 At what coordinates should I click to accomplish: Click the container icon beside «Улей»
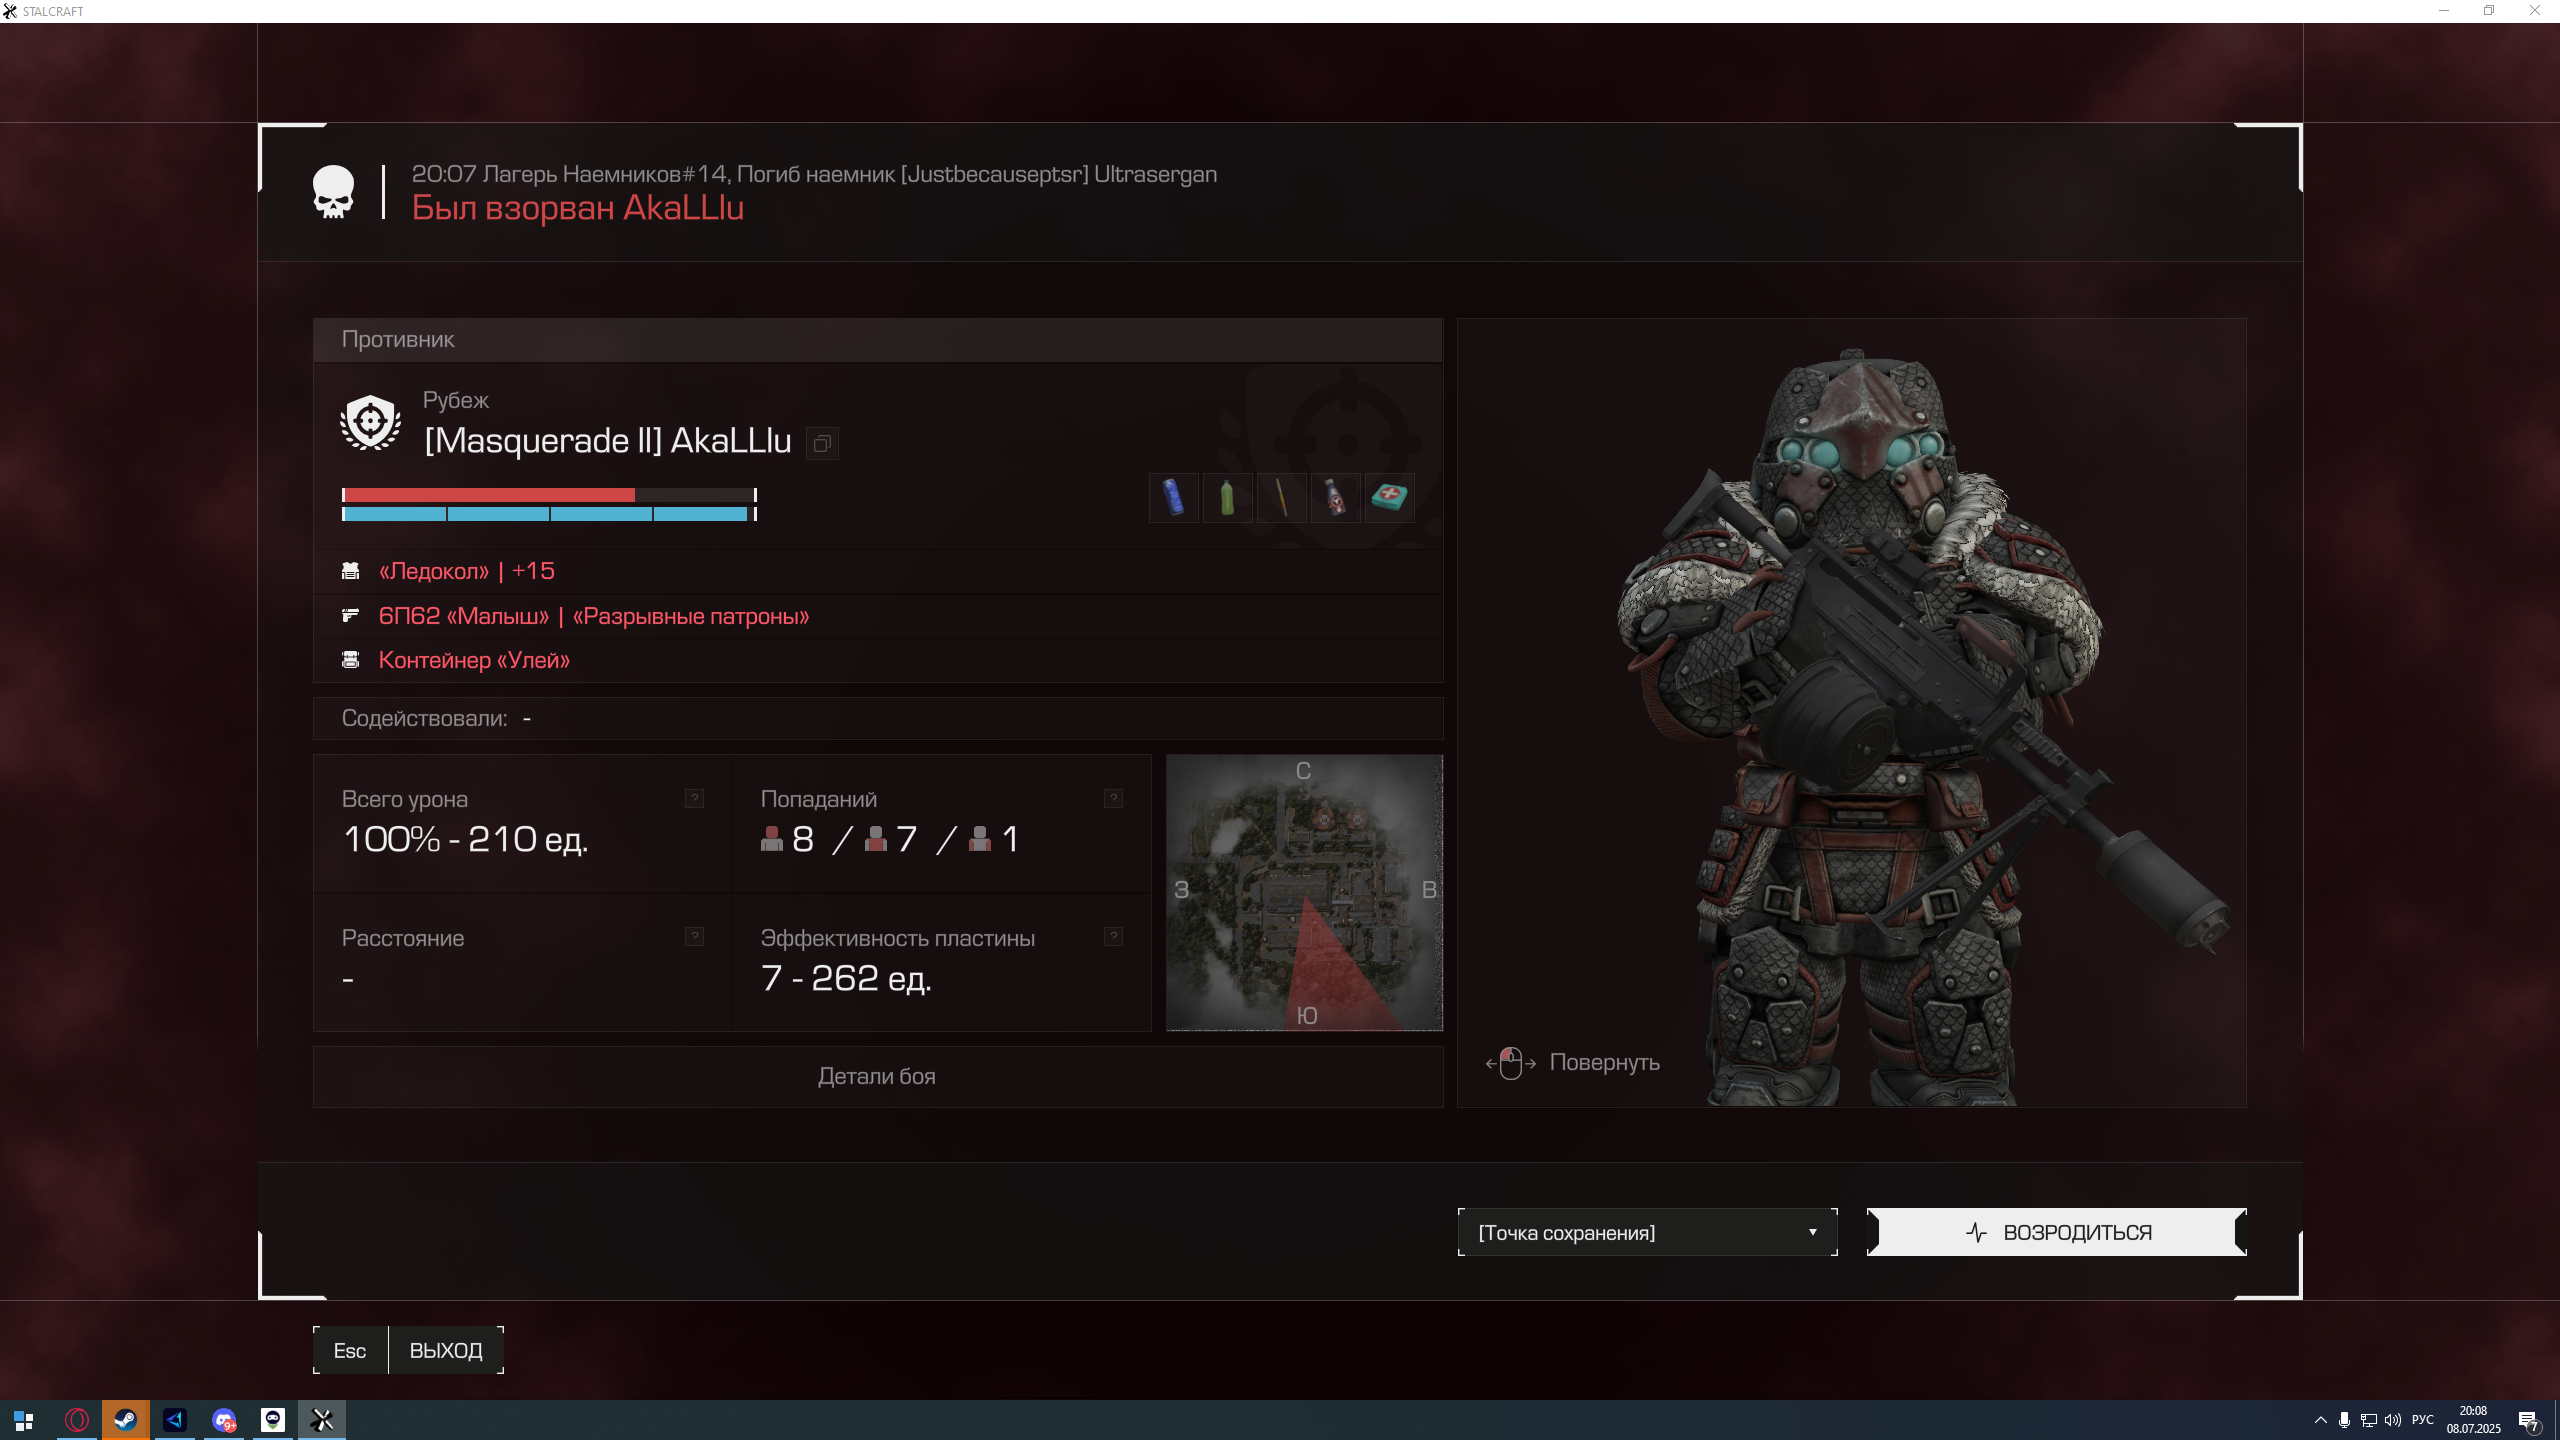(x=350, y=660)
